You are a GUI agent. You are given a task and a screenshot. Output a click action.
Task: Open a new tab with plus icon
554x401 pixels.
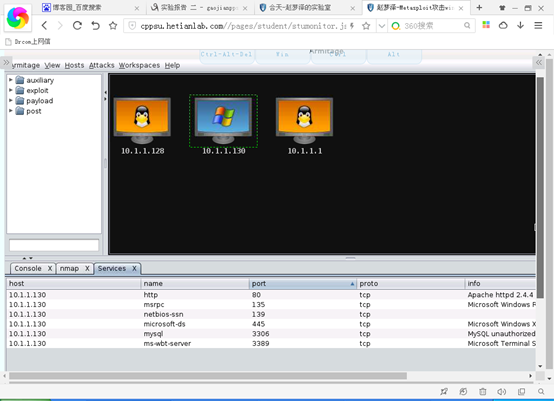(479, 7)
